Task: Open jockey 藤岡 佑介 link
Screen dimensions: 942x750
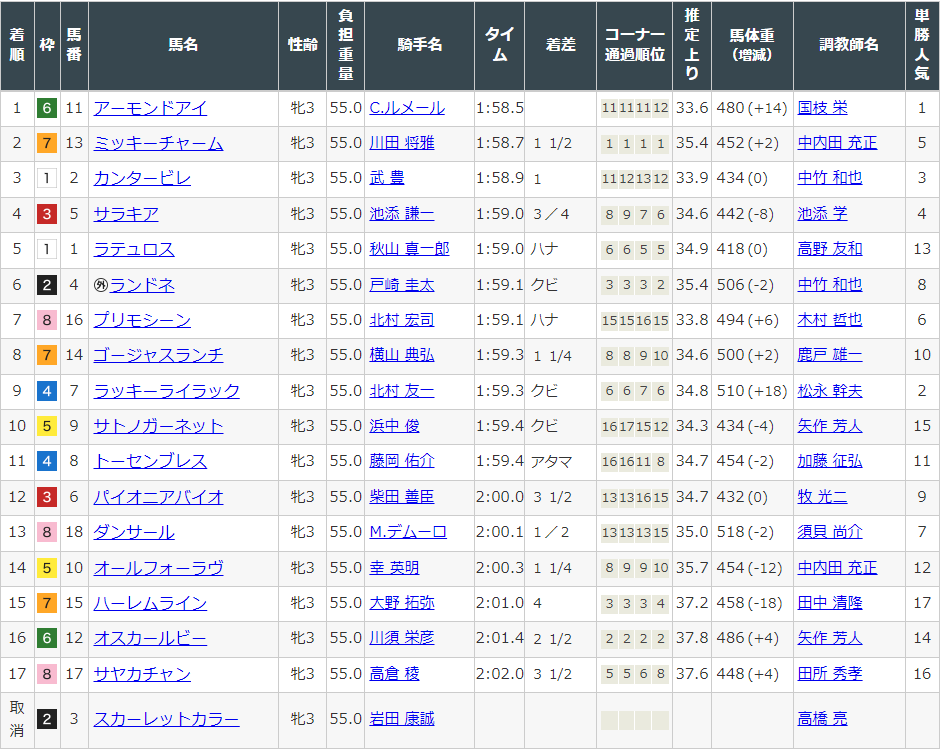Action: tap(401, 461)
